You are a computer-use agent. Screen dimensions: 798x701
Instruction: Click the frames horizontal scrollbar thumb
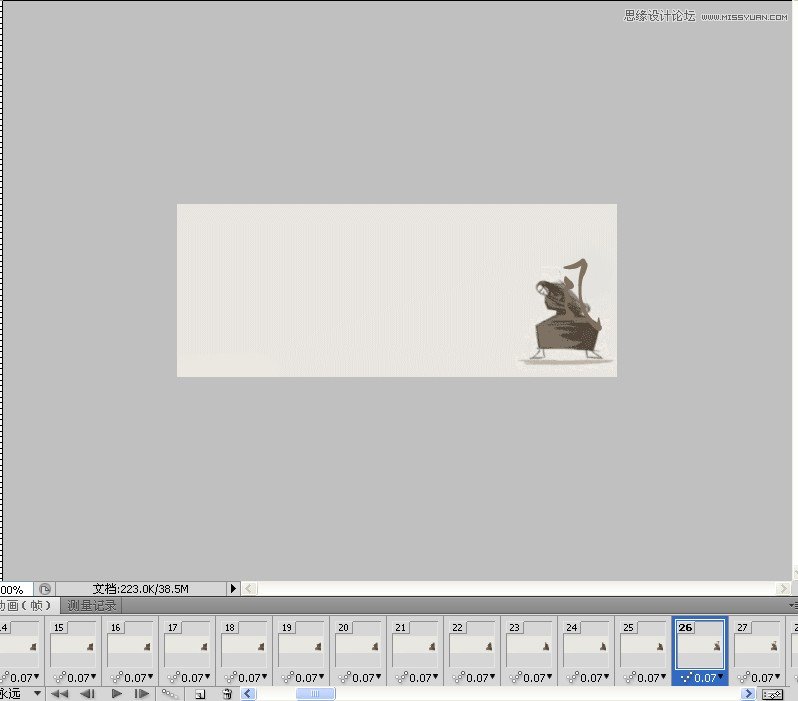tap(316, 693)
